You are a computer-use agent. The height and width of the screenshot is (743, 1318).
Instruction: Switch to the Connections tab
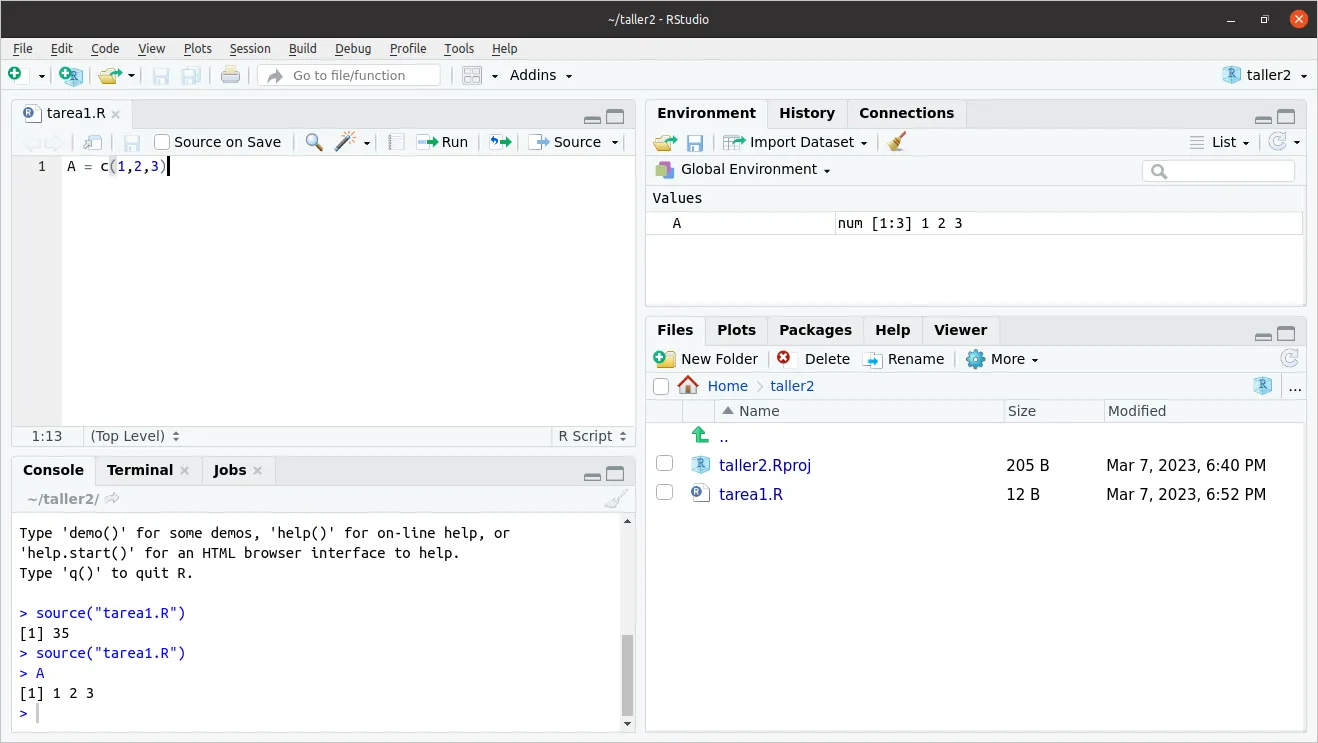[907, 113]
